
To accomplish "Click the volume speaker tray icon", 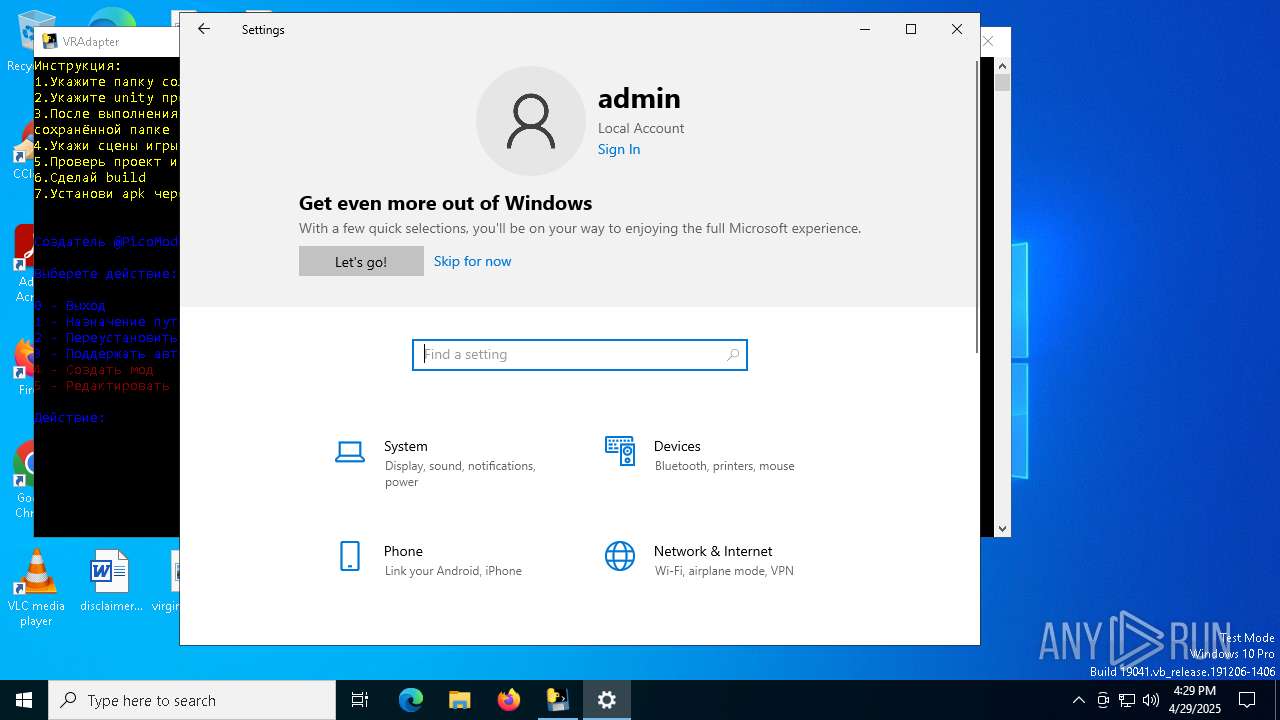I will click(x=1151, y=700).
